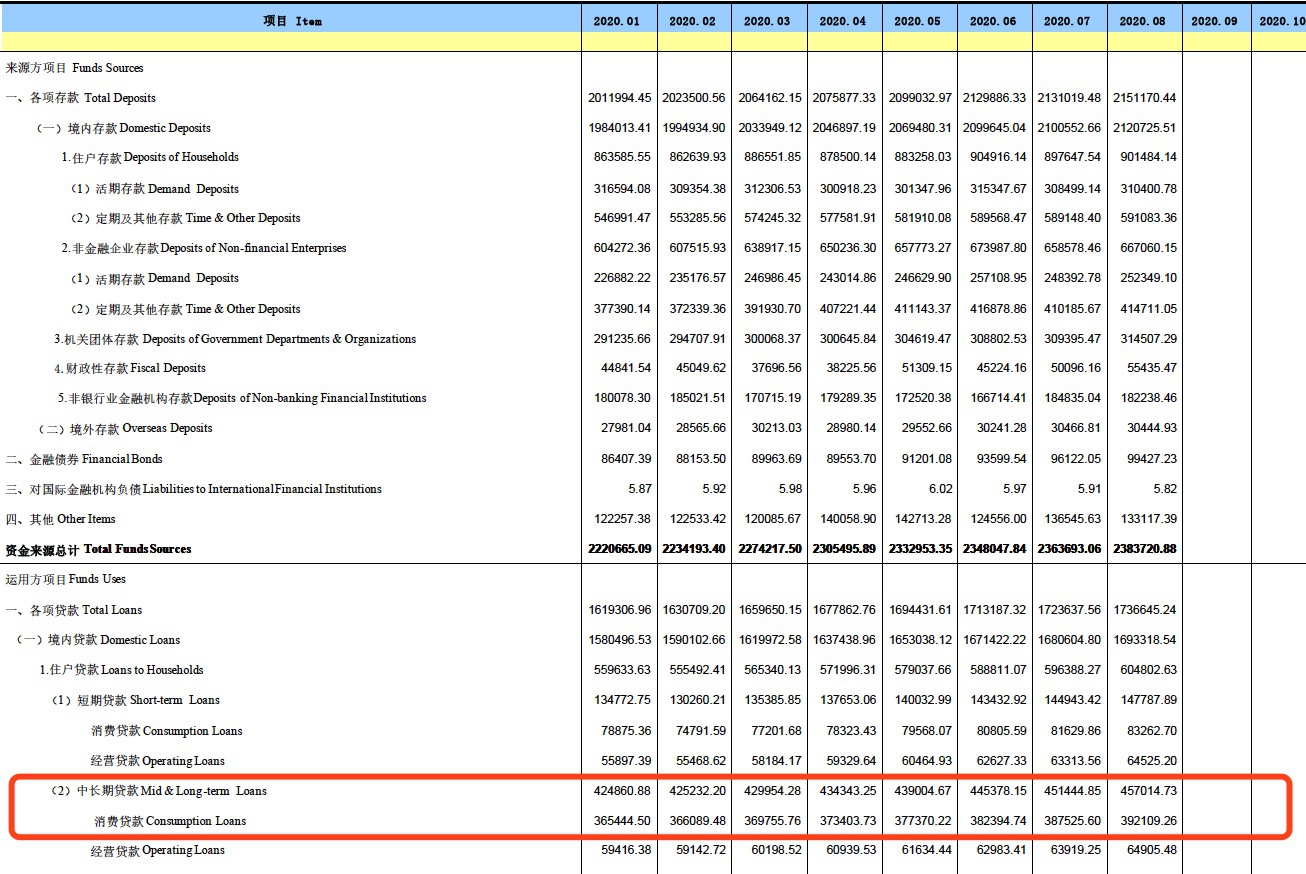Click the Other Items 2020.07 value
Viewport: 1306px width, 874px height.
1071,519
